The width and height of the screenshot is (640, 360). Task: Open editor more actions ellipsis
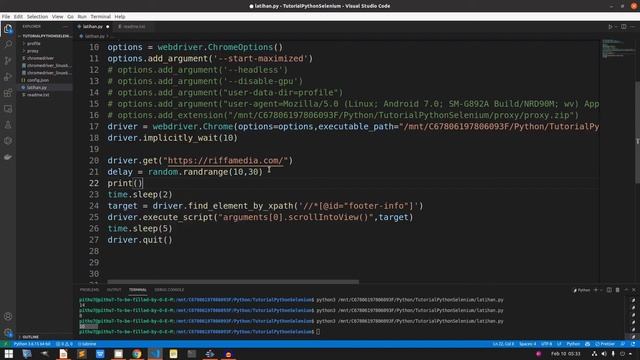pyautogui.click(x=633, y=27)
